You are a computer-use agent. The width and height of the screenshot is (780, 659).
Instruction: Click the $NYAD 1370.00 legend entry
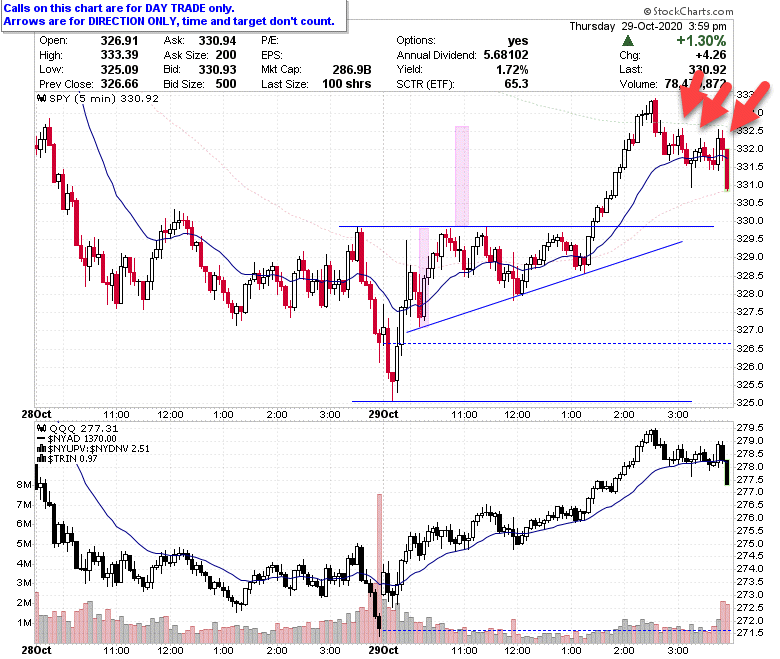click(82, 439)
